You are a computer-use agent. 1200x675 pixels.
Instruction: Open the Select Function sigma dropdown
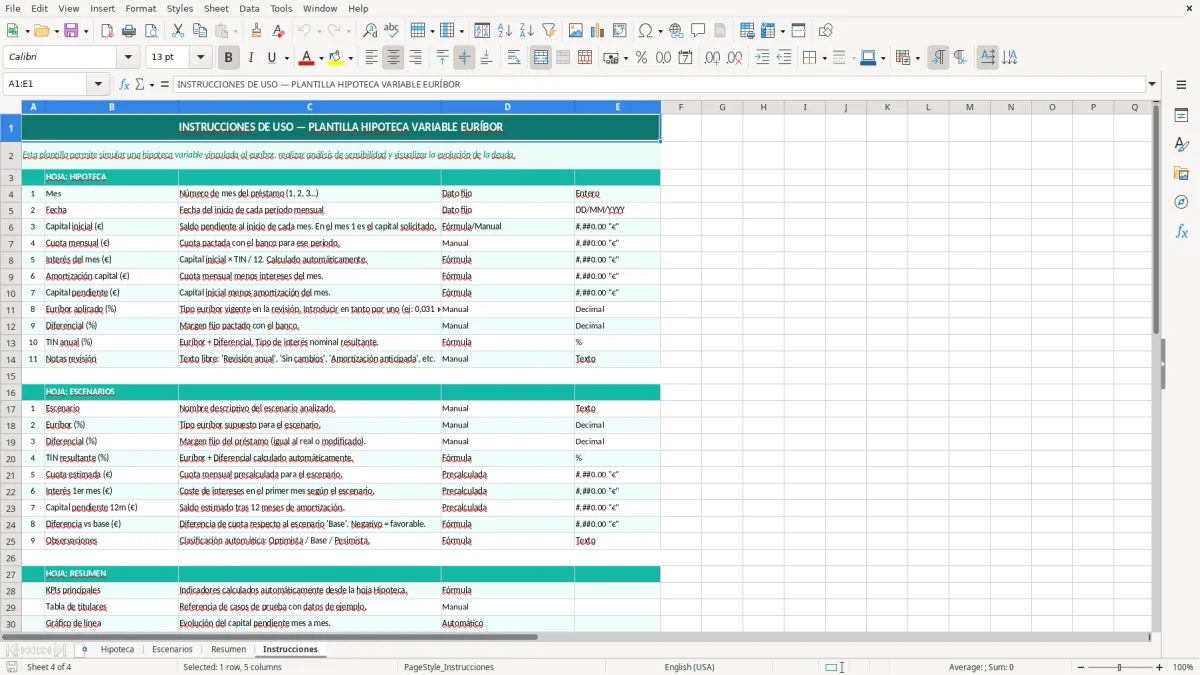[x=153, y=84]
